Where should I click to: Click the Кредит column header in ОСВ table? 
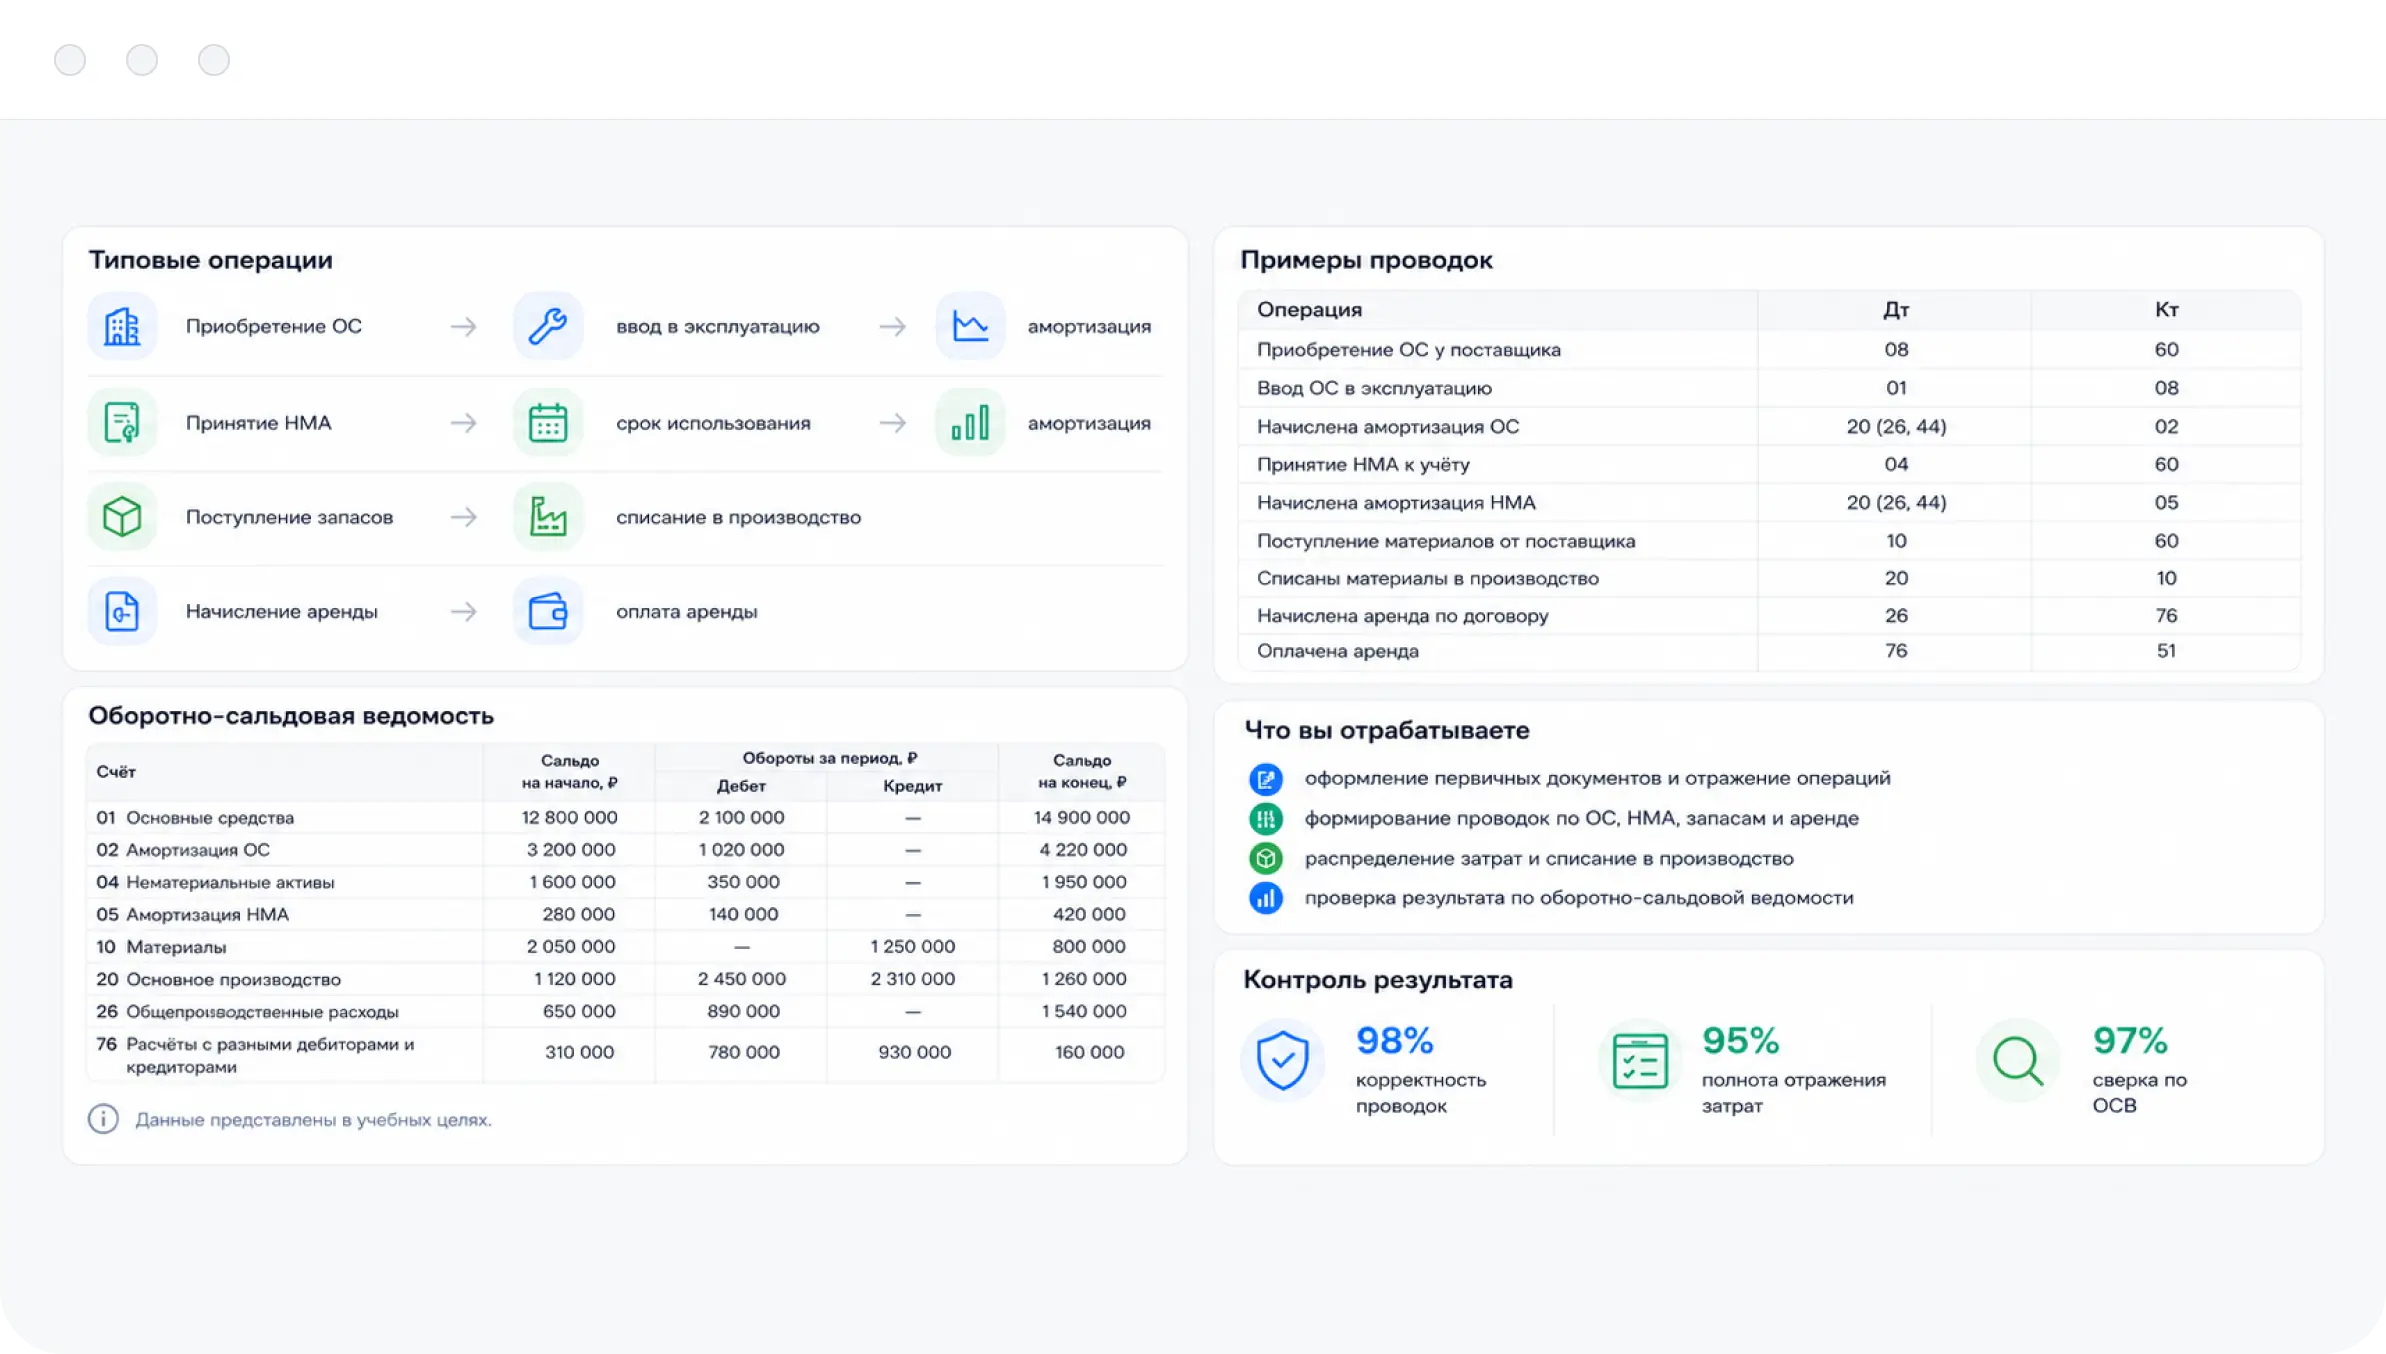(x=912, y=786)
